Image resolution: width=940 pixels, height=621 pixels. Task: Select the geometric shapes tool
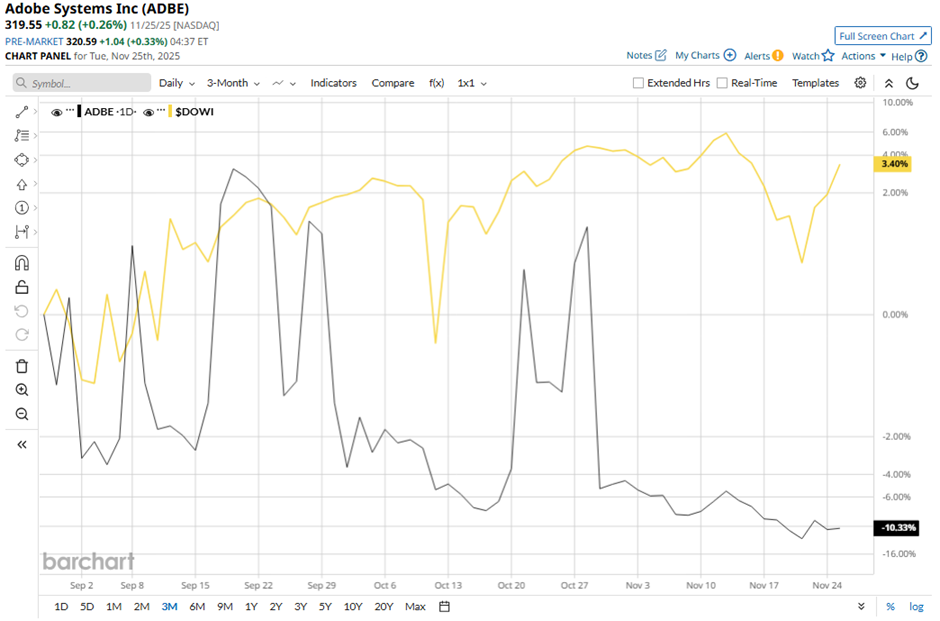coord(22,160)
